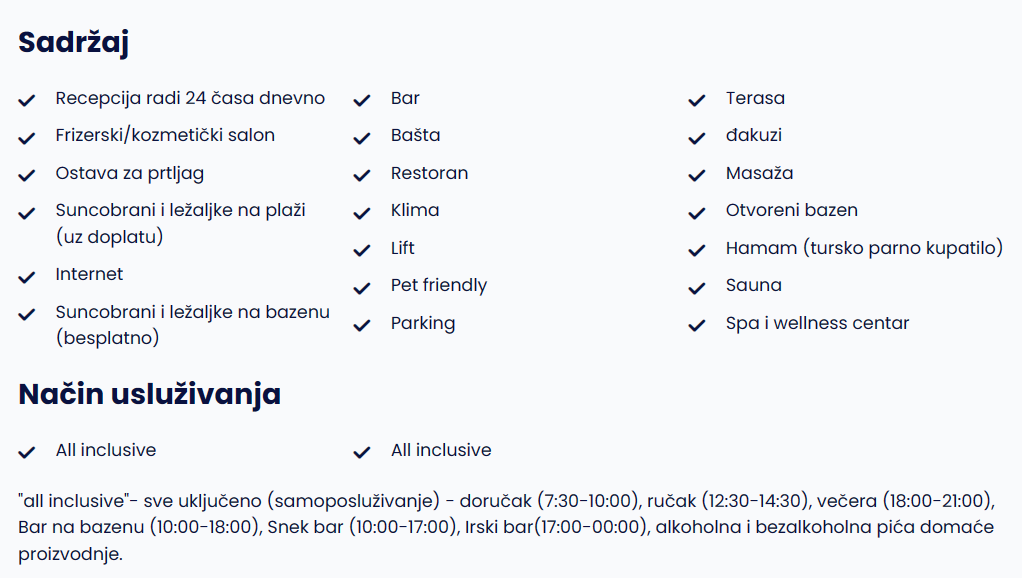Click the checkmark beside the first All inclusive

click(27, 452)
